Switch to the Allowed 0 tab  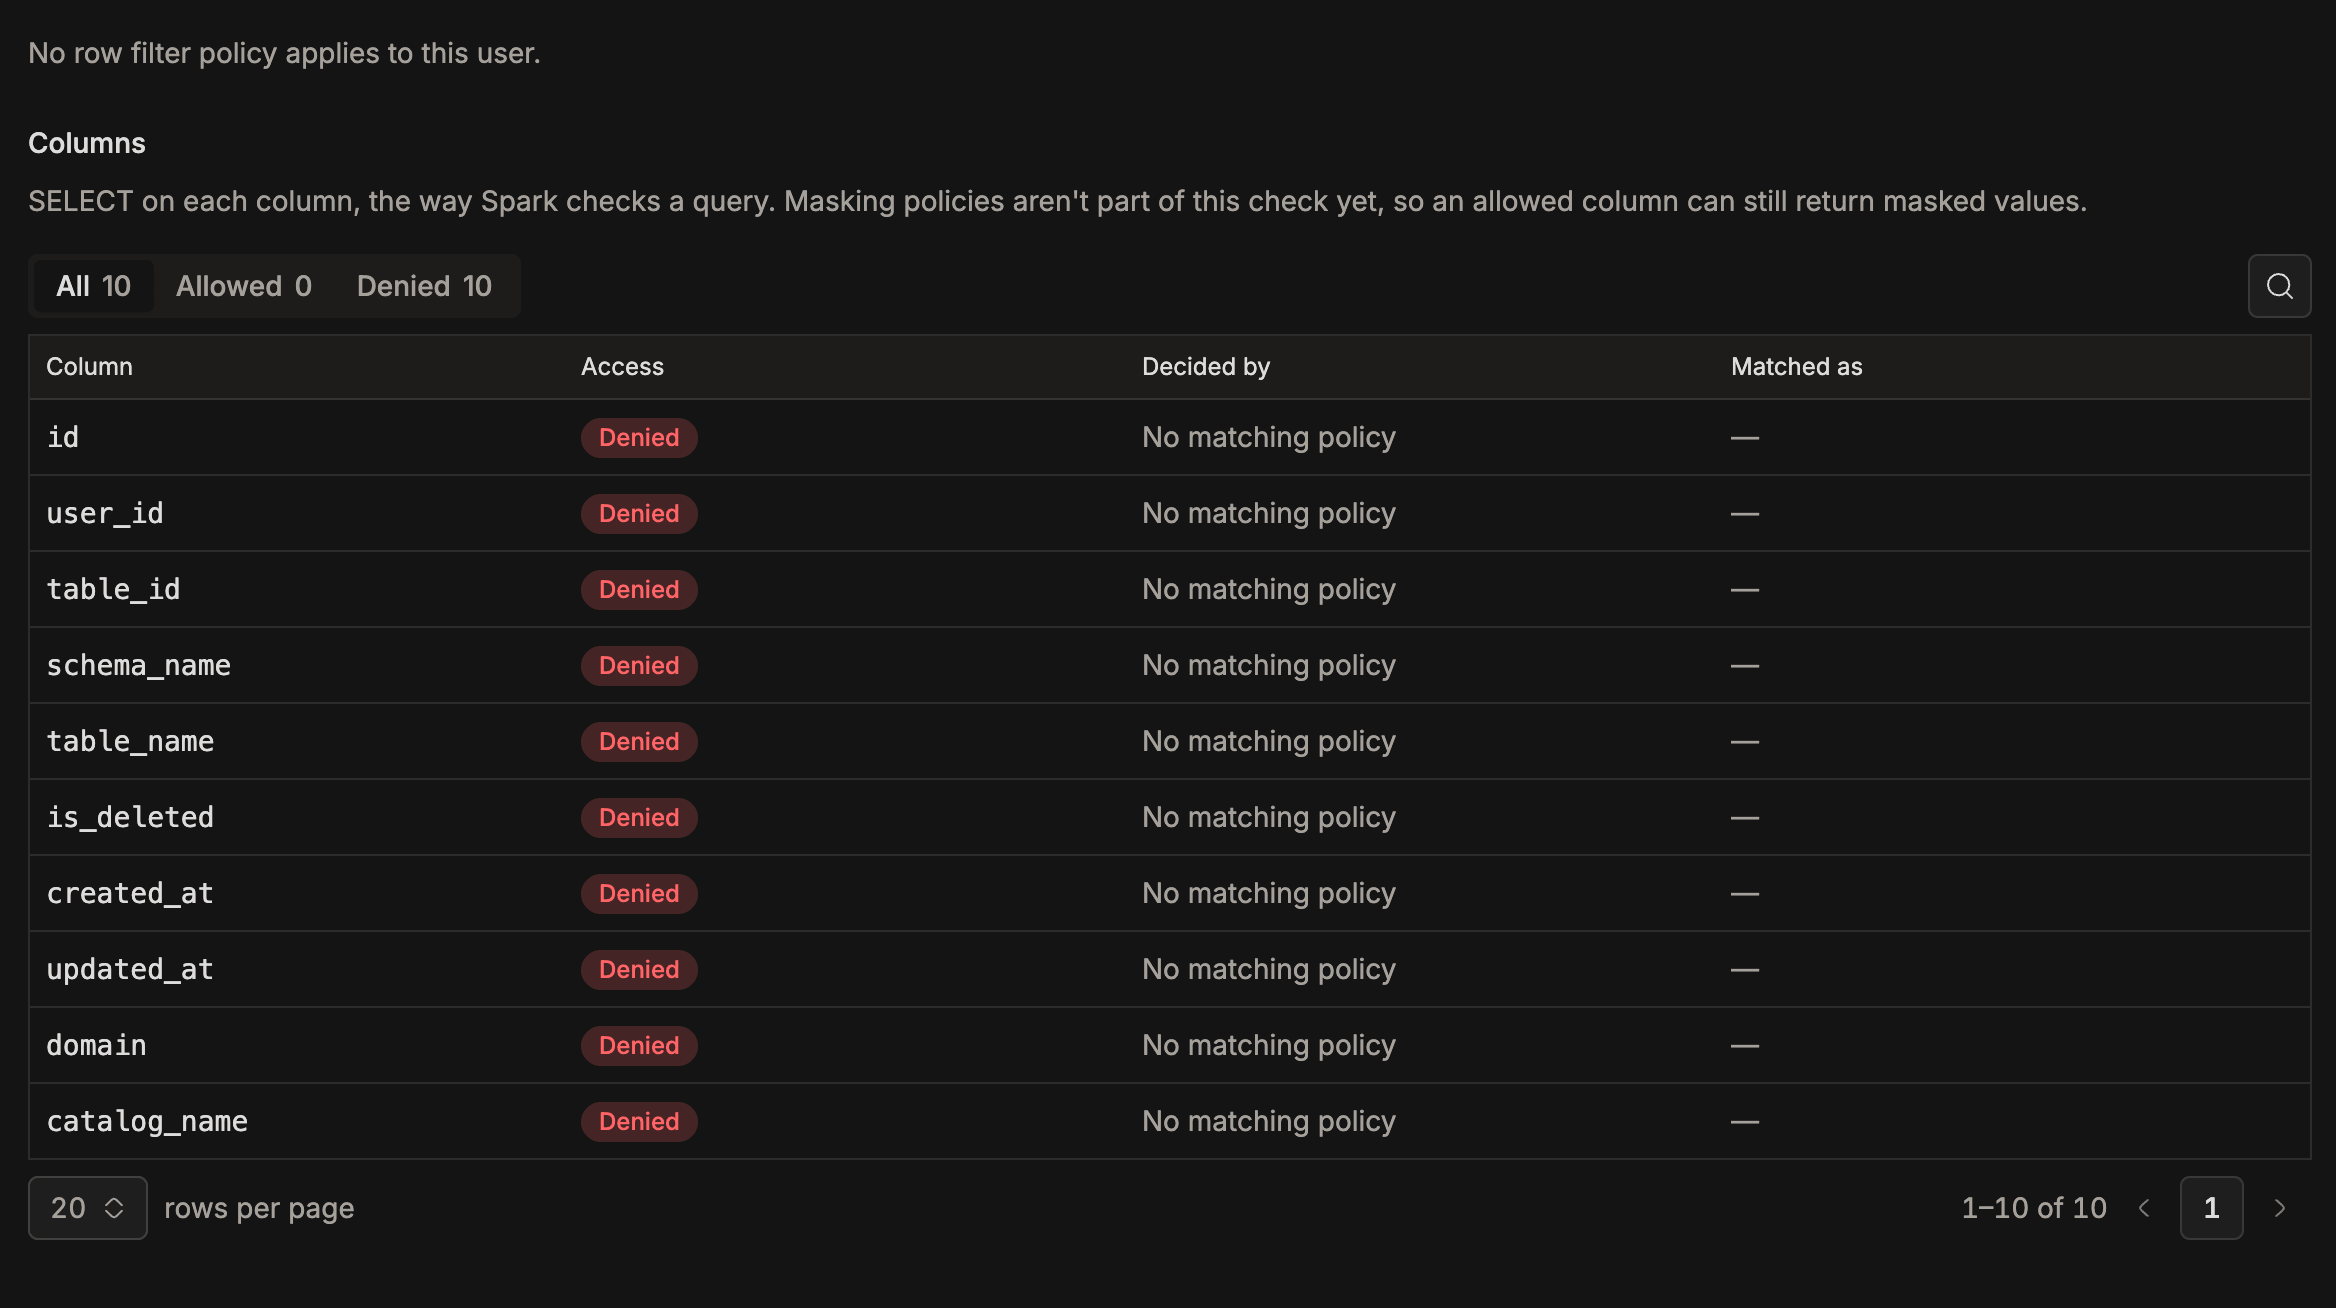pos(244,286)
